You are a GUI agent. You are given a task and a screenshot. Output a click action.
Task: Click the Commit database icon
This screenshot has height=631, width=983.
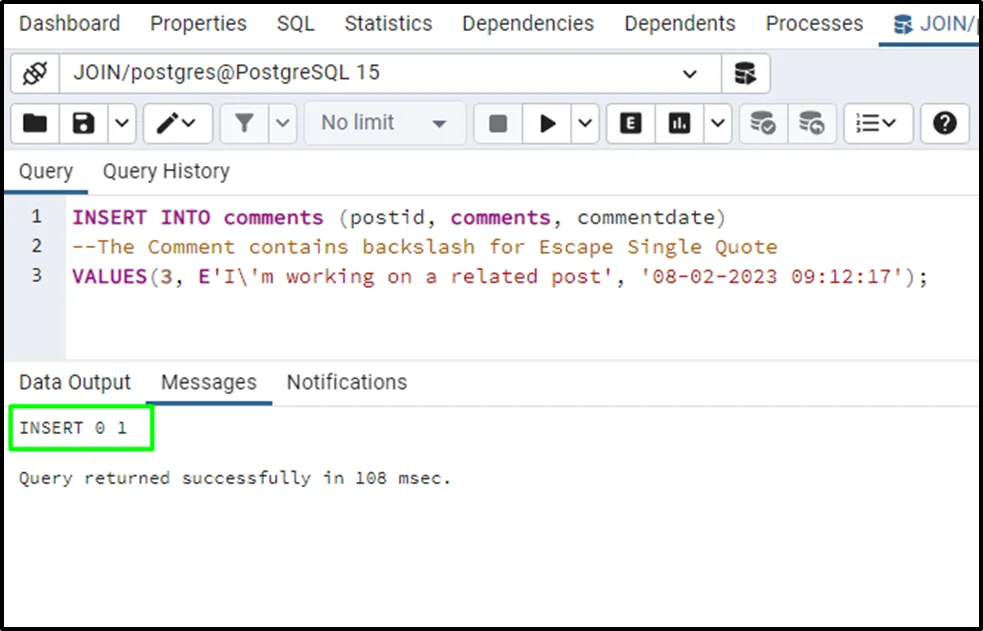pyautogui.click(x=763, y=123)
